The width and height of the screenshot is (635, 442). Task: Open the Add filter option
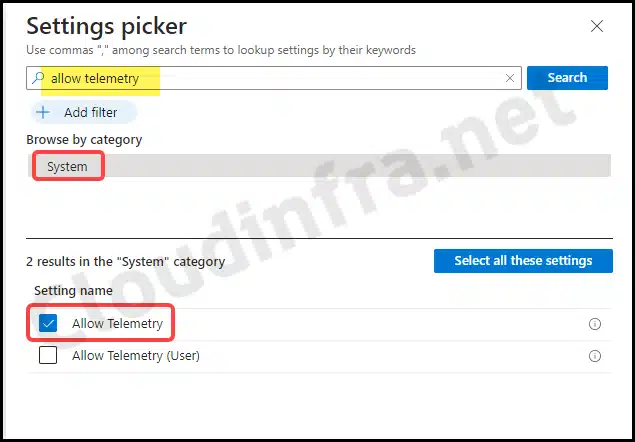click(84, 112)
